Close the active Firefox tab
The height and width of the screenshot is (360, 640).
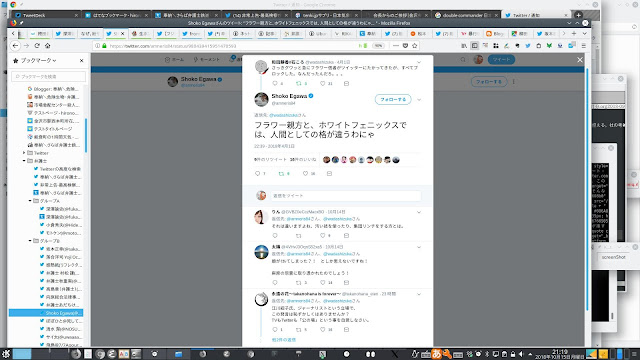coord(122,33)
